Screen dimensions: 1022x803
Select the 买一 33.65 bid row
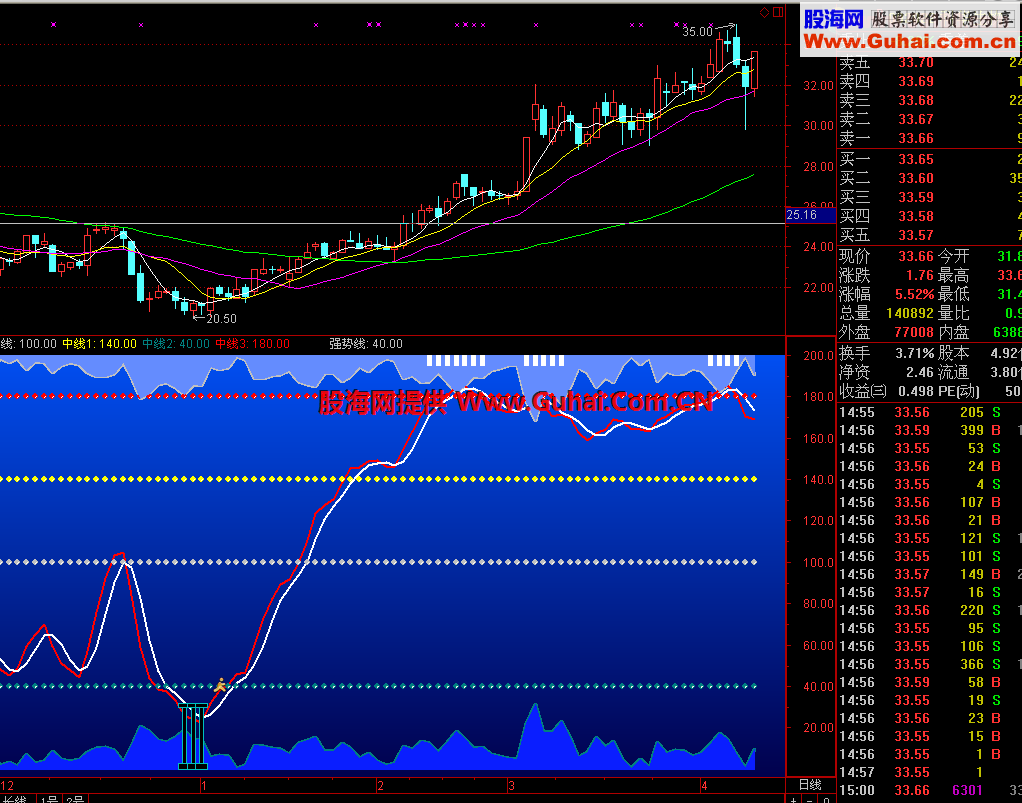coord(929,159)
